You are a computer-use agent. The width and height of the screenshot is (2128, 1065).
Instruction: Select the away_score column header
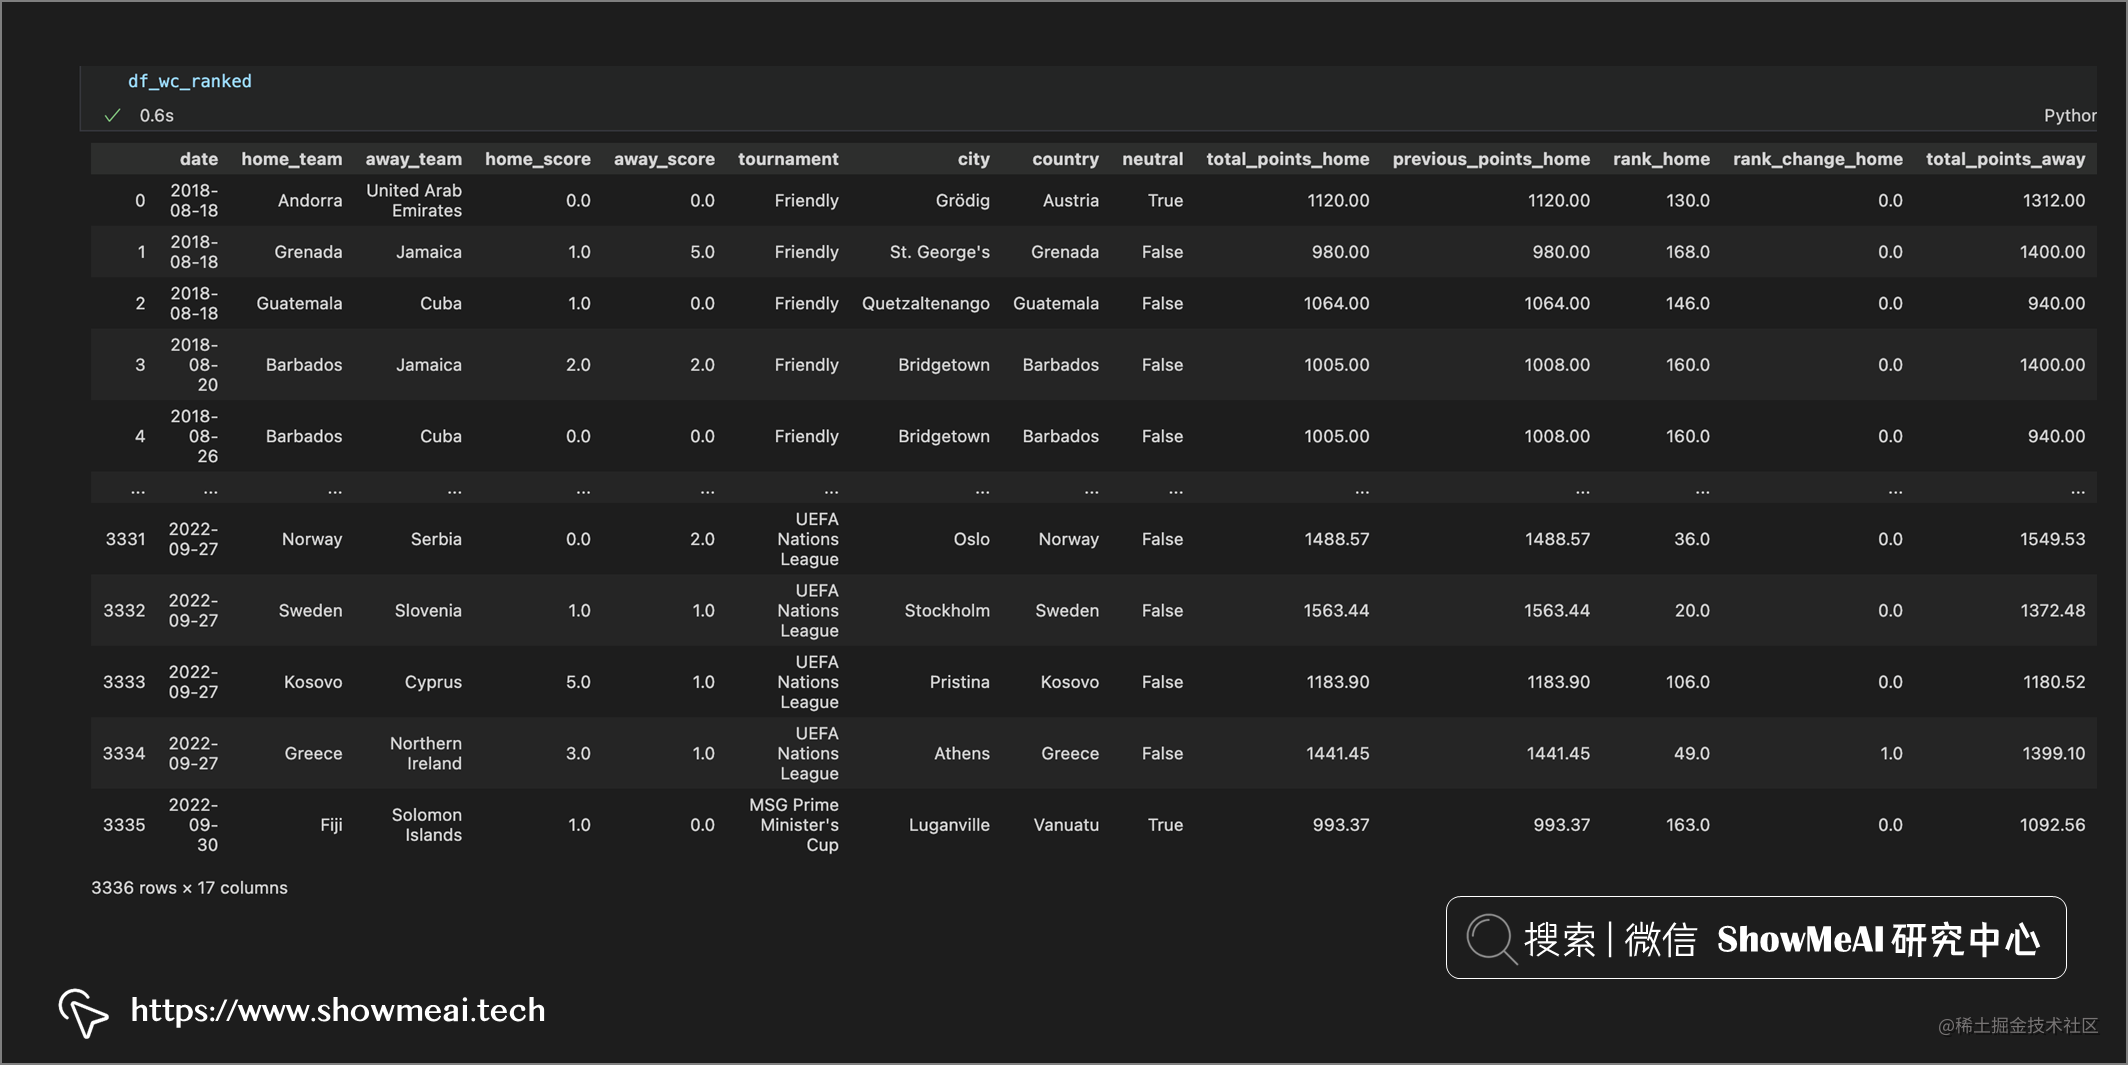point(664,159)
